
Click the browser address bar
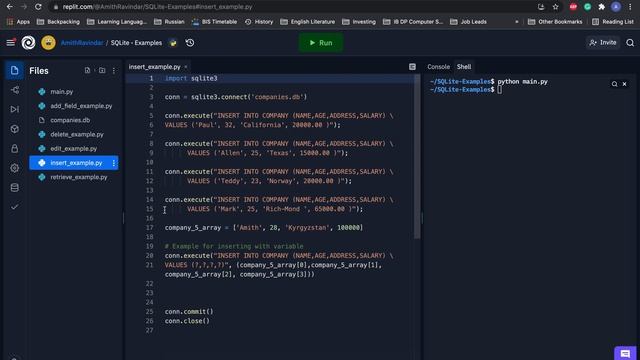[x=294, y=7]
